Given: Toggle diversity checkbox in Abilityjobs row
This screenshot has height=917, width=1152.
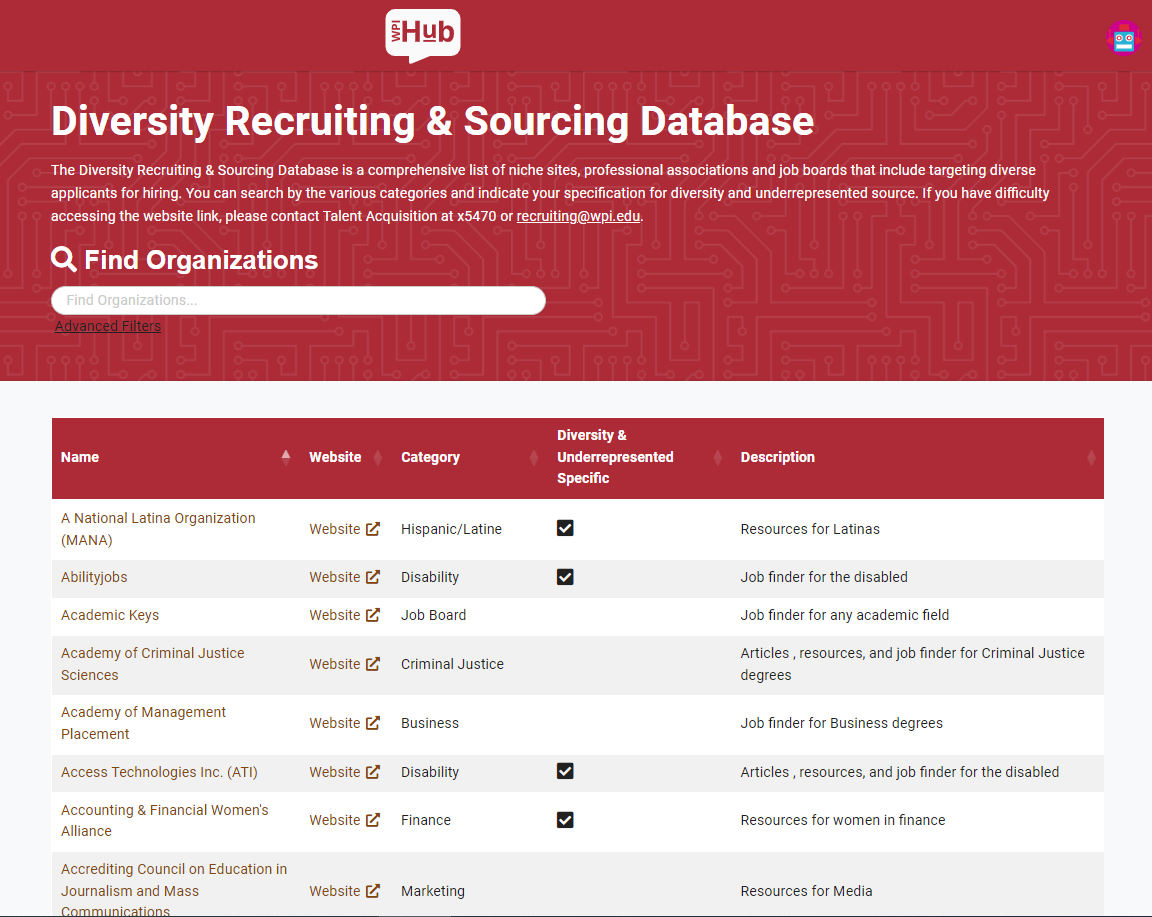Looking at the screenshot, I should click(x=565, y=577).
